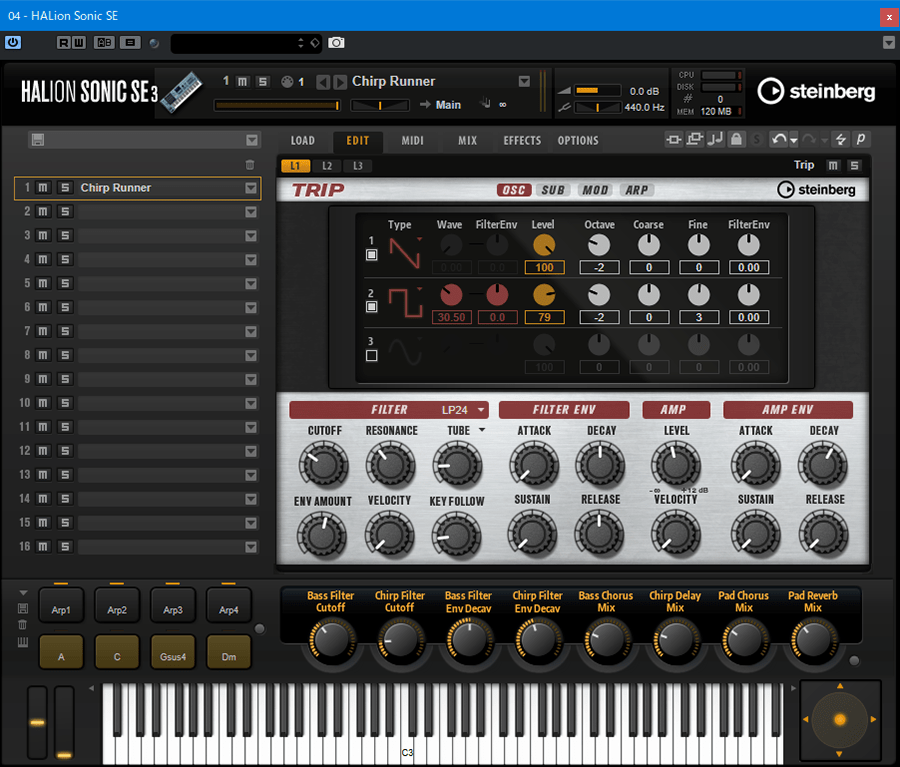
Task: Open the LP24 filter type dropdown
Action: coord(481,410)
